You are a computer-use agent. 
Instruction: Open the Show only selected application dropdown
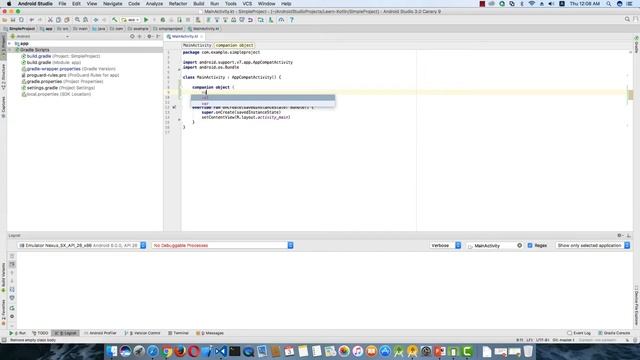coord(593,245)
